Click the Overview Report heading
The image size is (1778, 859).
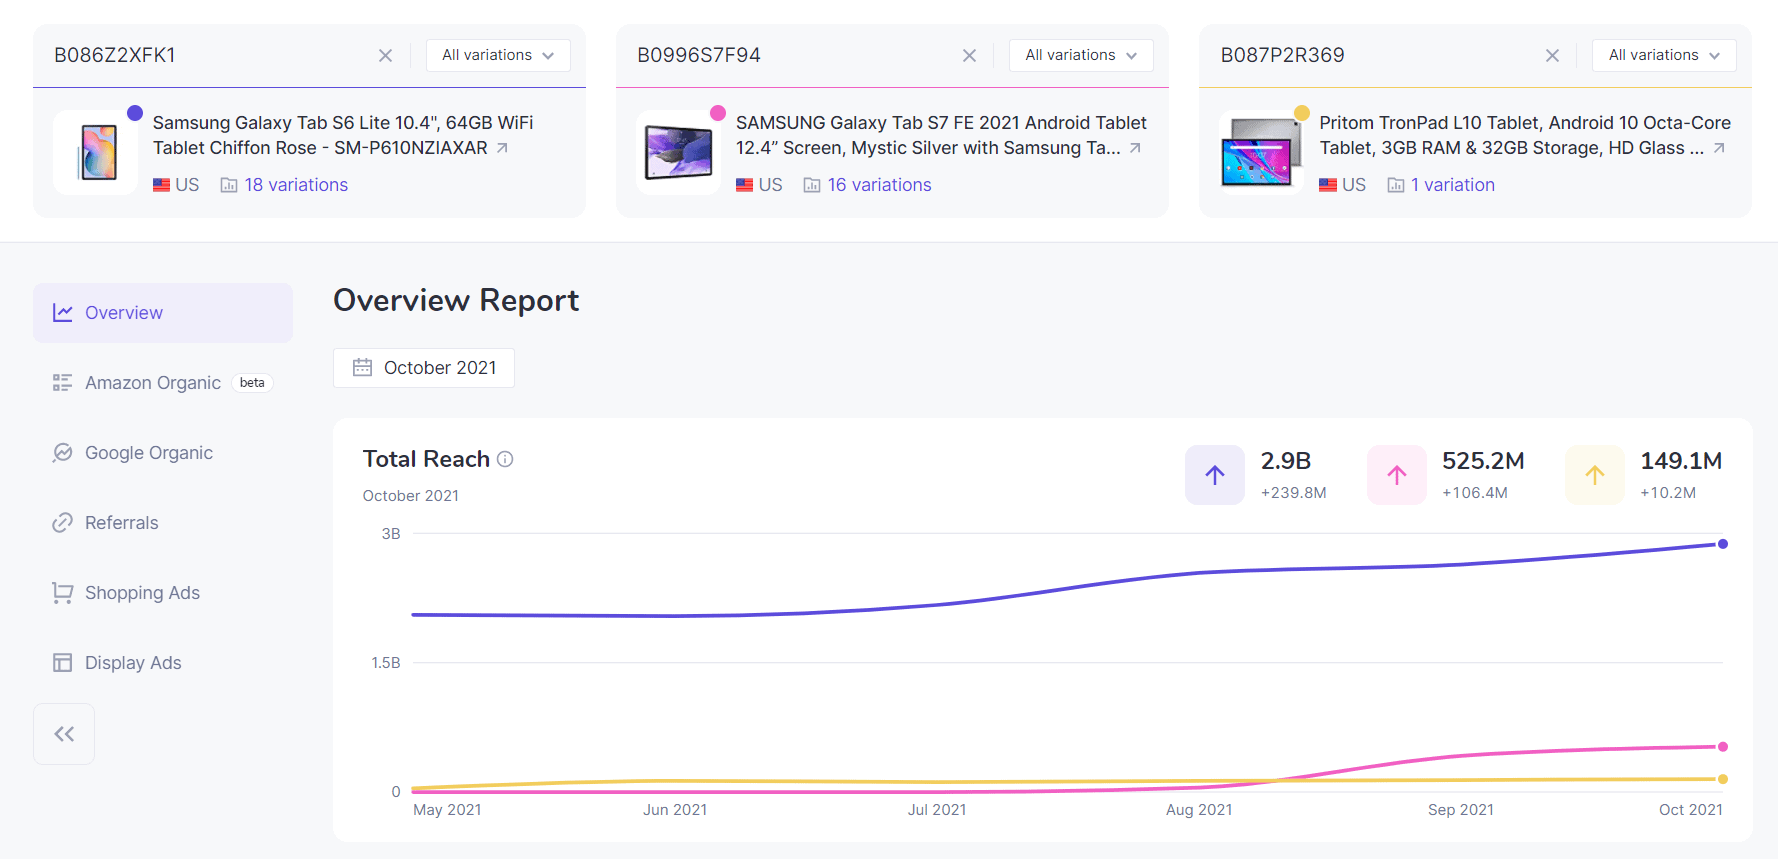pos(456,300)
